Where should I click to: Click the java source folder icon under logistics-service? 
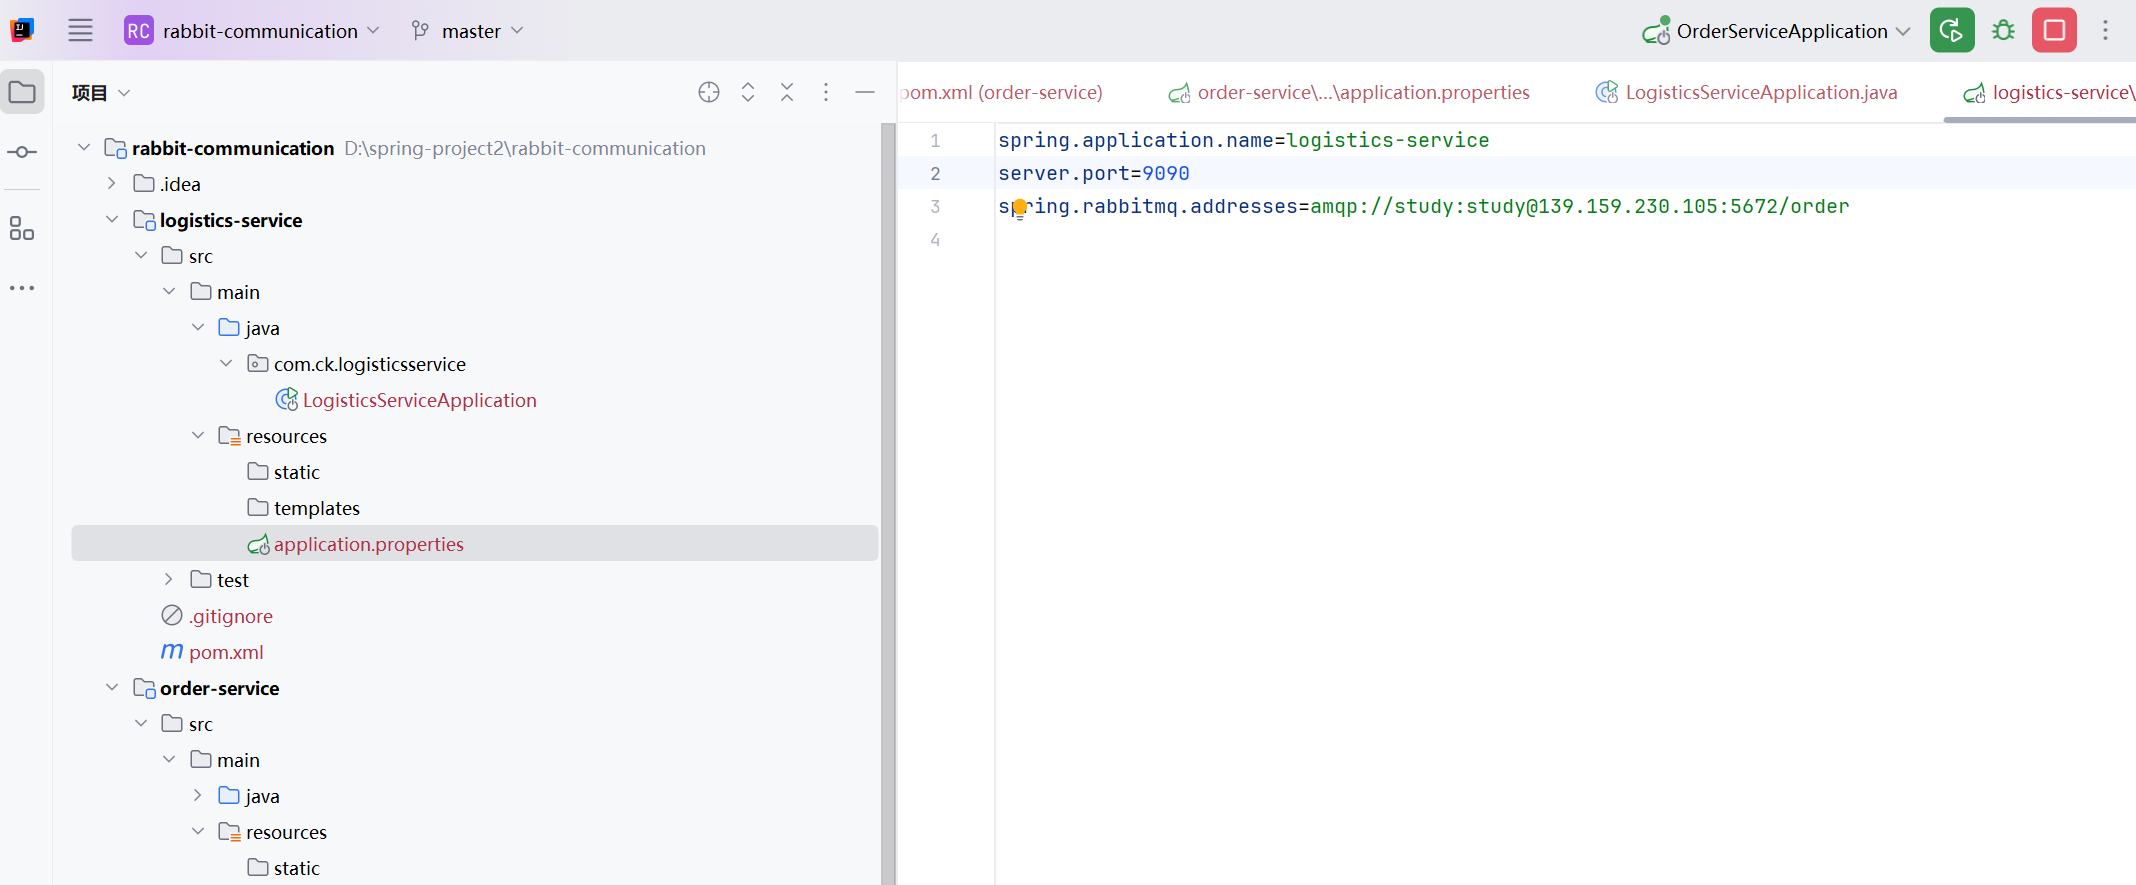coord(229,327)
